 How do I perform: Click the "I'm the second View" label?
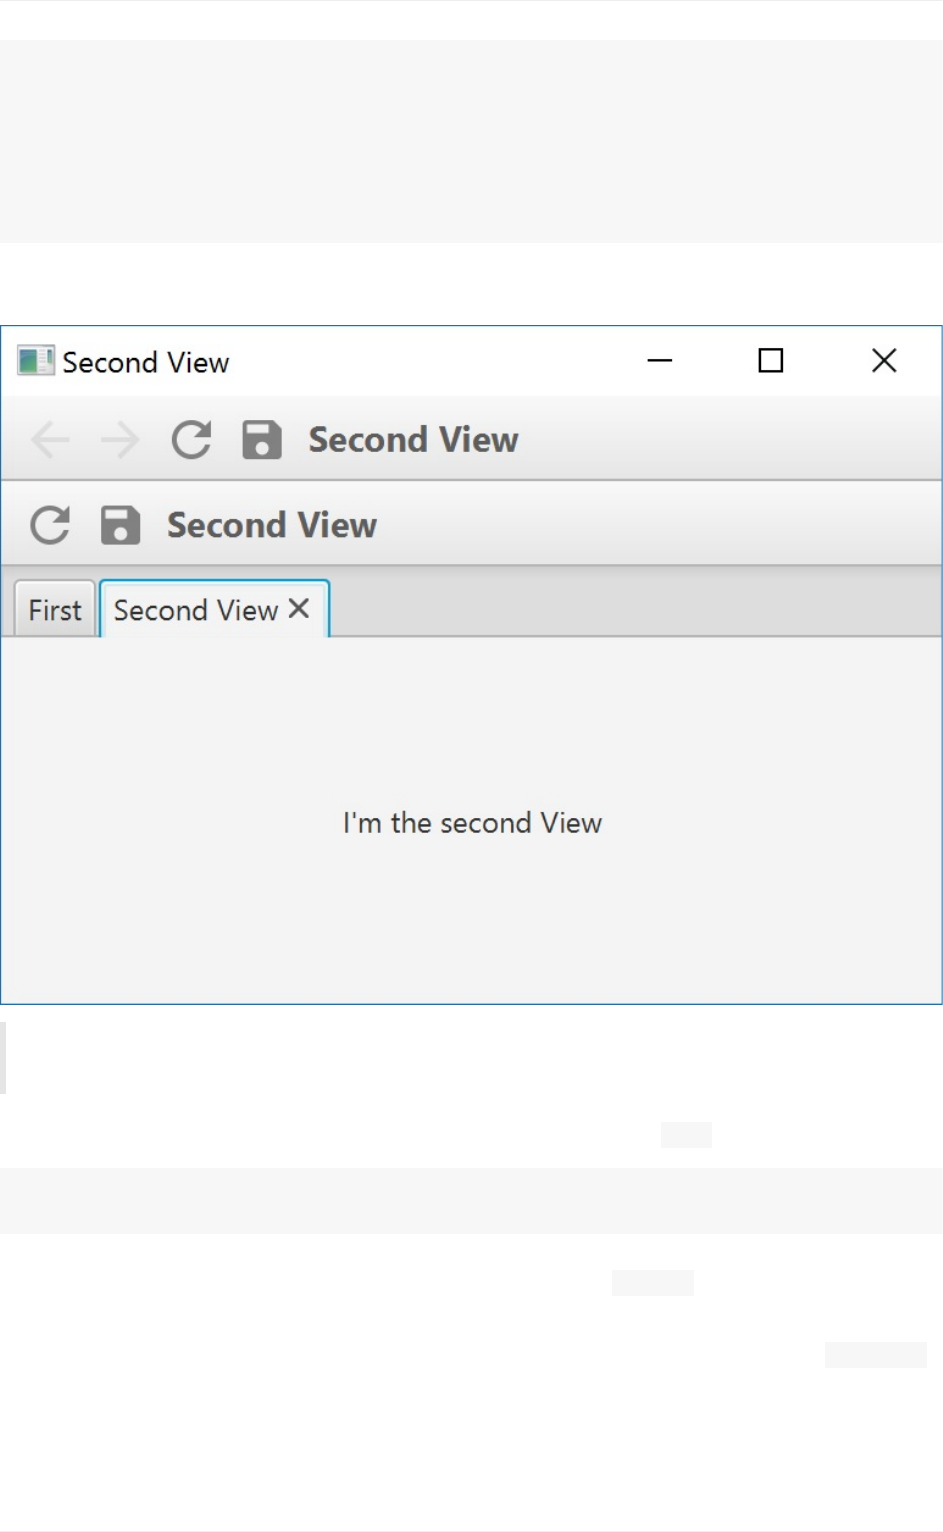[472, 823]
